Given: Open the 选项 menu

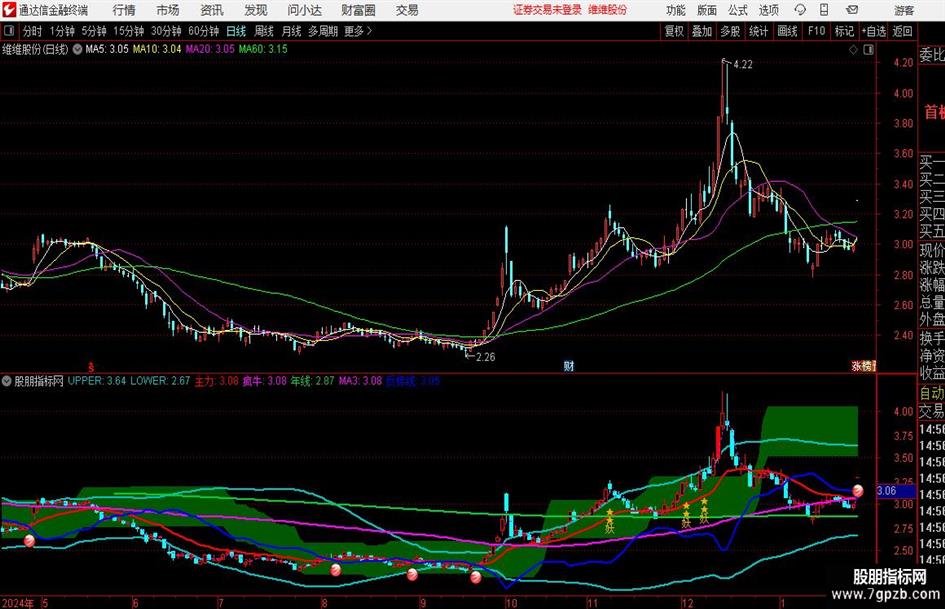Looking at the screenshot, I should tap(768, 10).
